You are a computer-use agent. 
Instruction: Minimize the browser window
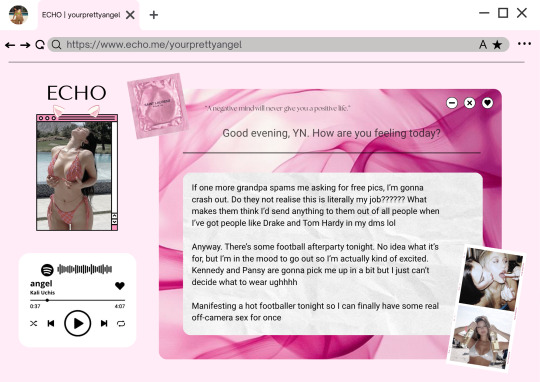click(484, 13)
